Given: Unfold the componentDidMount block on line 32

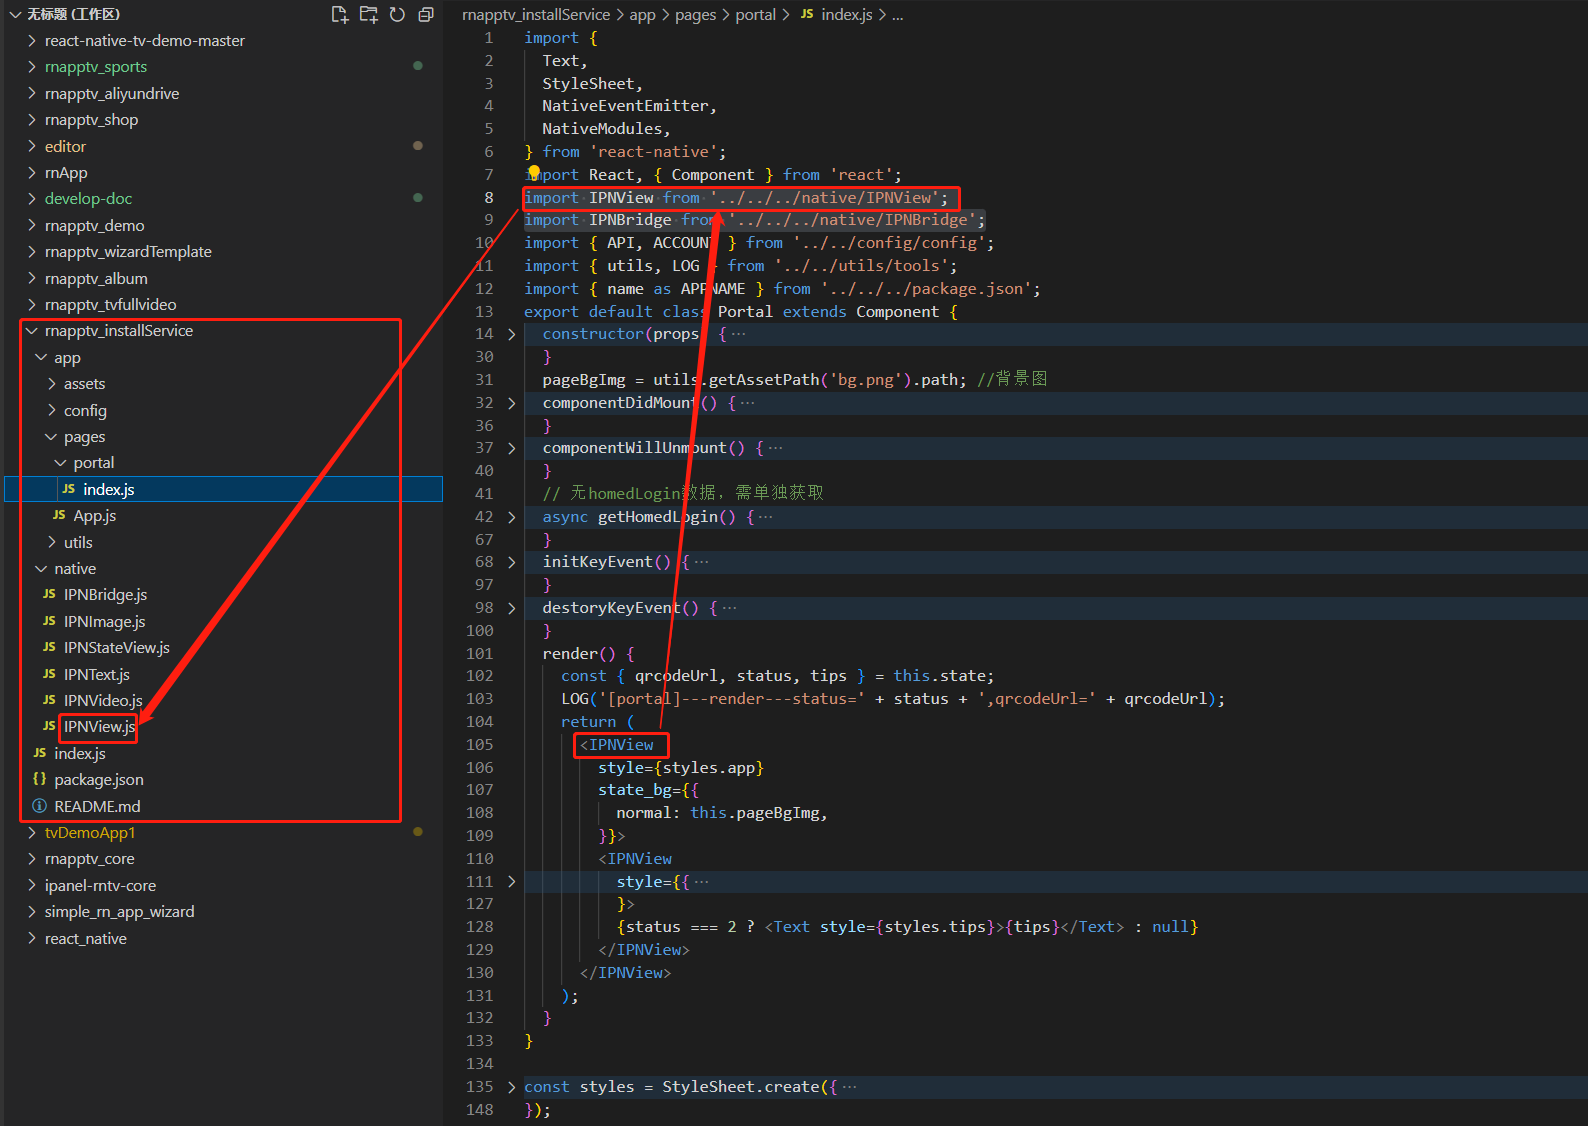Looking at the screenshot, I should 512,403.
